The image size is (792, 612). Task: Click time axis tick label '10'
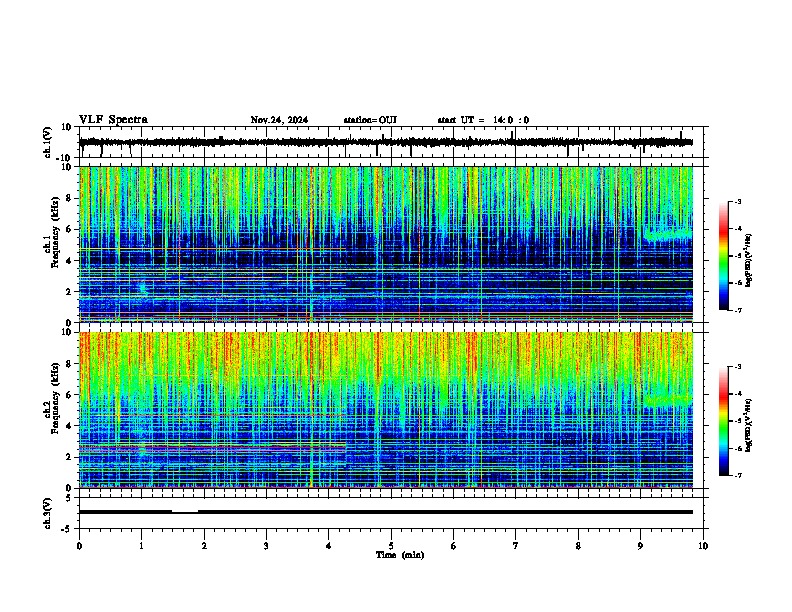tap(703, 546)
